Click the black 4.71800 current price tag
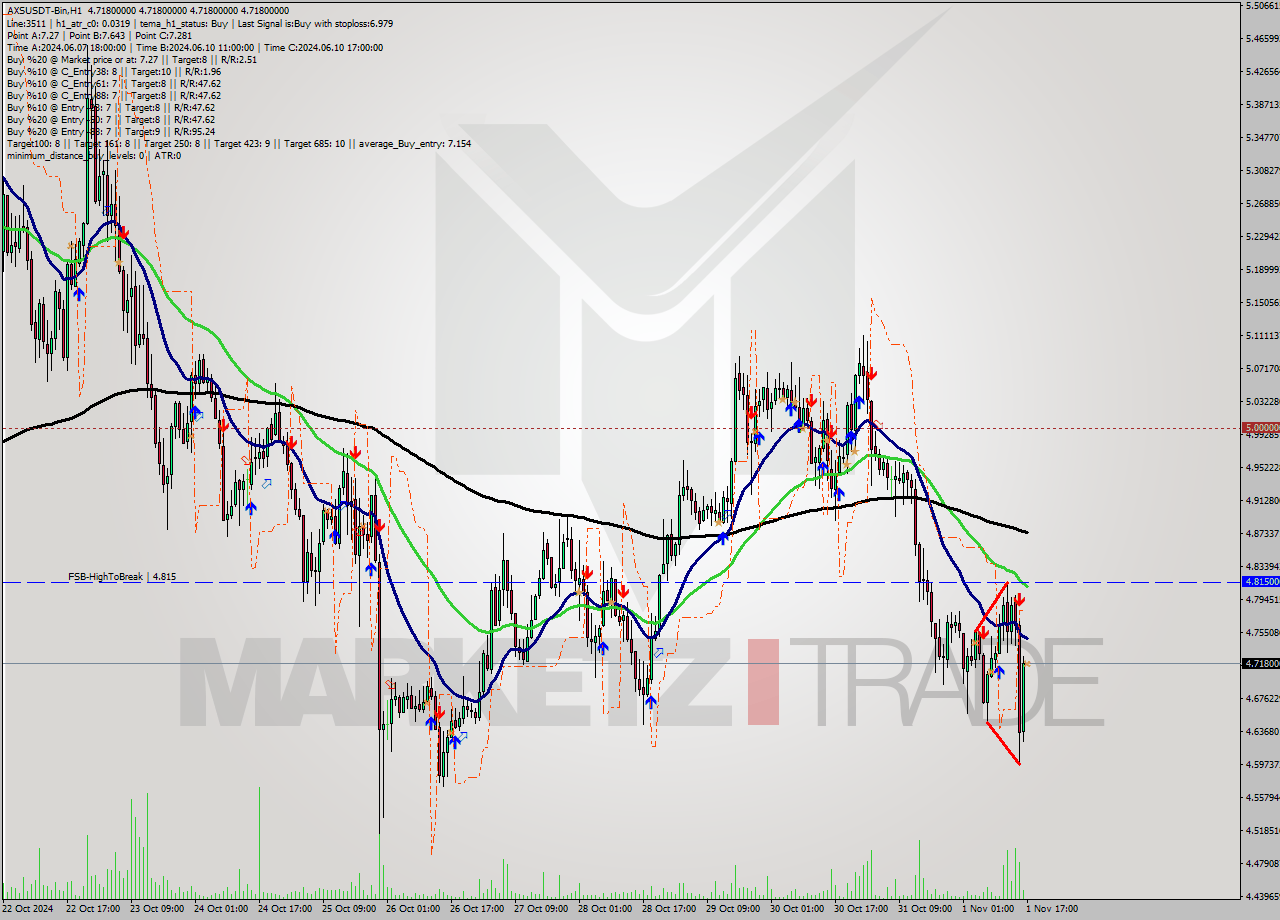Image resolution: width=1280 pixels, height=920 pixels. click(1260, 663)
